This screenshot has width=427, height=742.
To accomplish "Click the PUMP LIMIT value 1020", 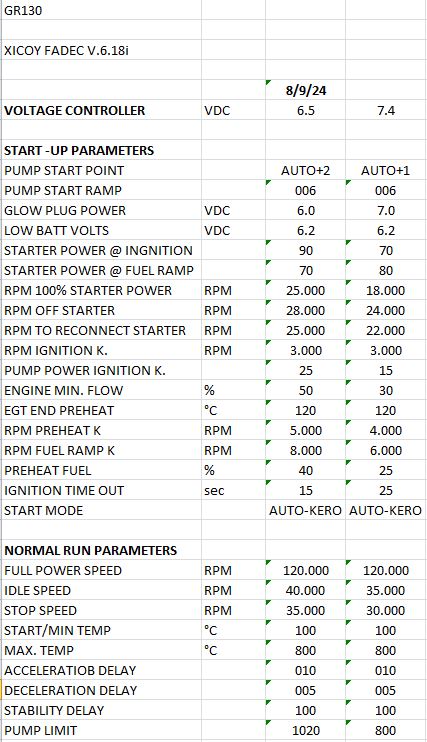I will pyautogui.click(x=305, y=730).
